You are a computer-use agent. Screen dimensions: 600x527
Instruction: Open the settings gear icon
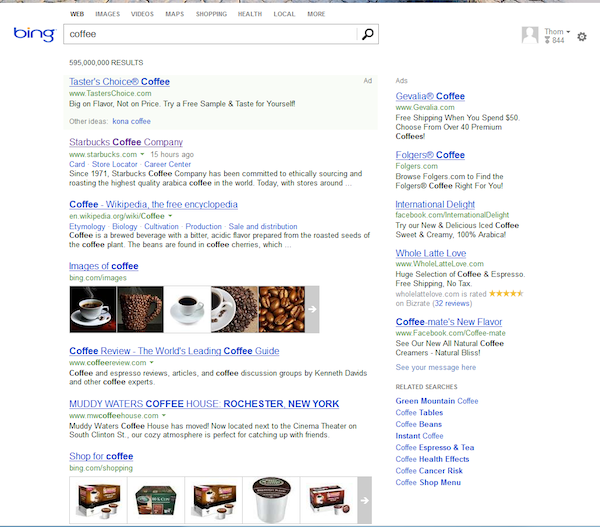click(582, 37)
